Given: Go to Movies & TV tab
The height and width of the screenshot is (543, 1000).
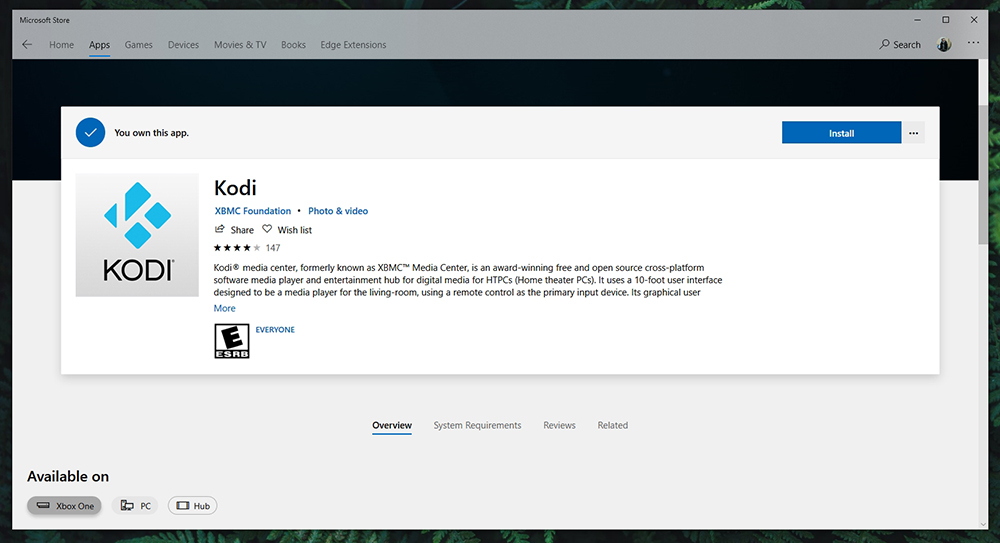Looking at the screenshot, I should pyautogui.click(x=240, y=45).
